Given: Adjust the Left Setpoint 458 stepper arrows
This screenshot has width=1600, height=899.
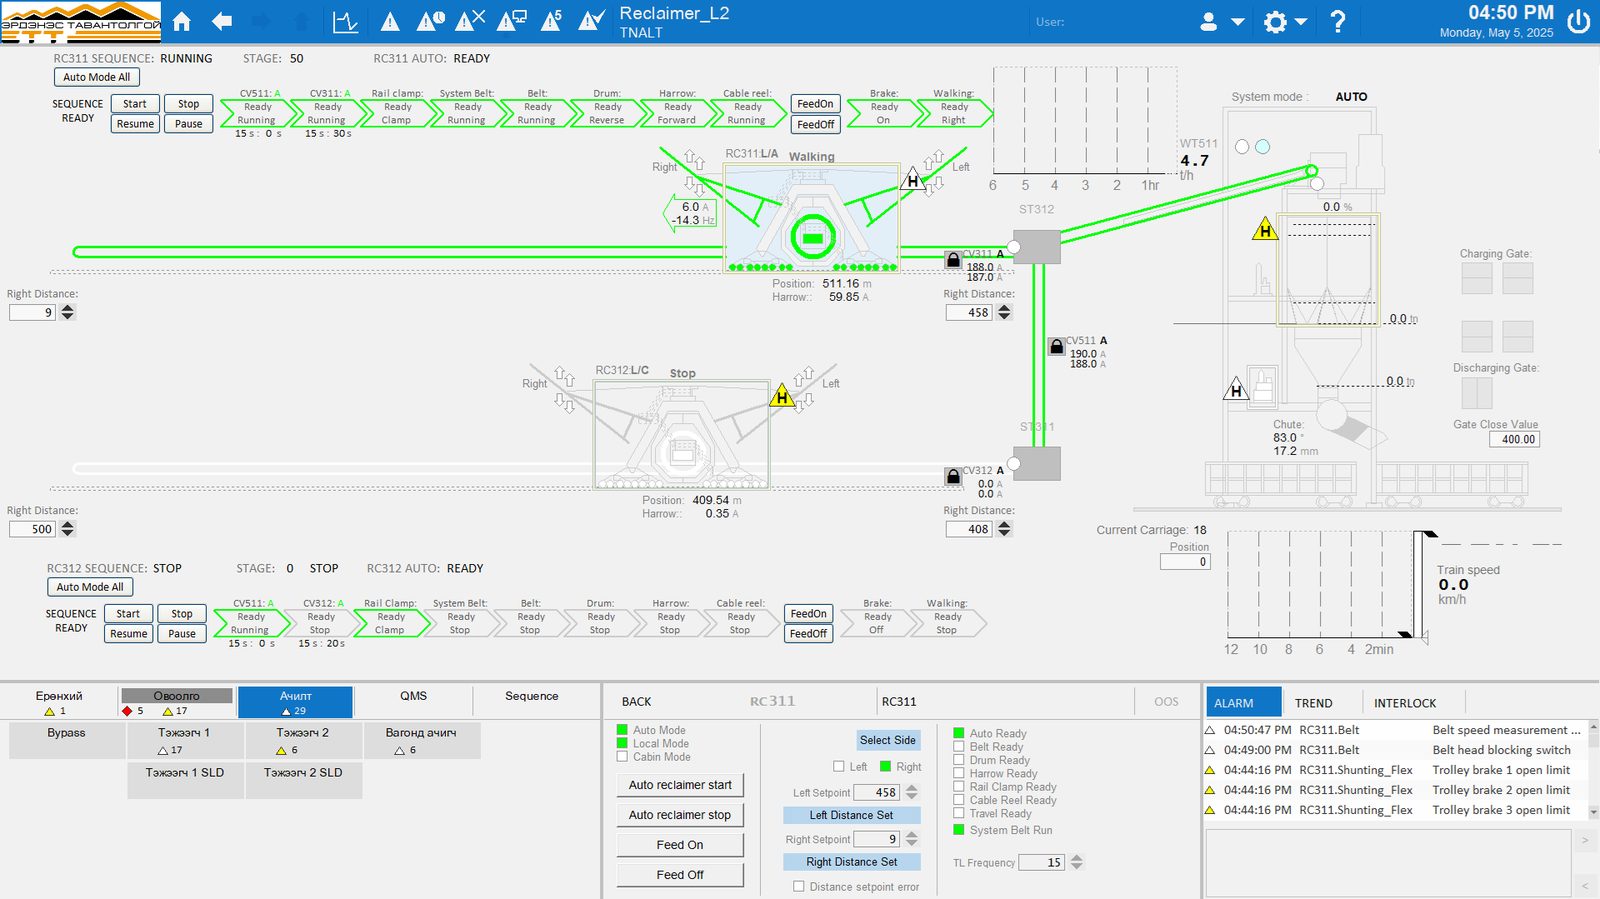Looking at the screenshot, I should [x=911, y=792].
